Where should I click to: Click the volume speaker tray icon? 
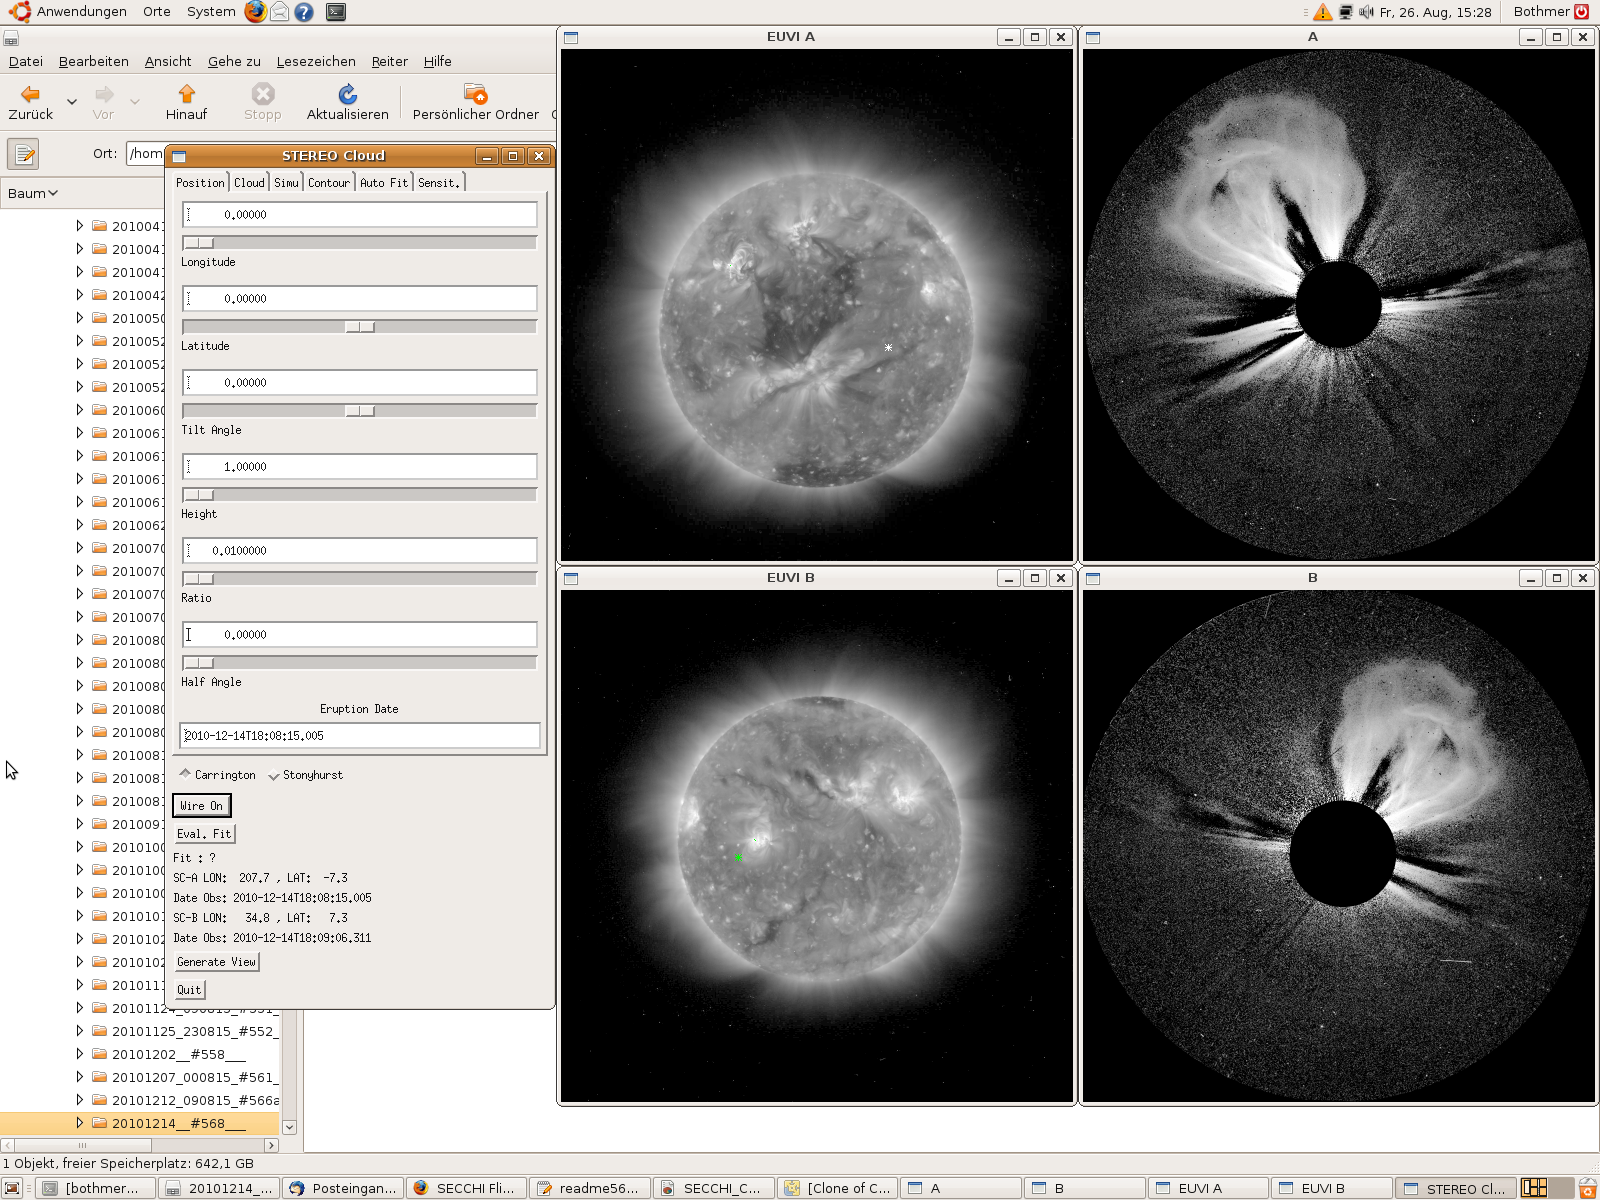(1366, 12)
